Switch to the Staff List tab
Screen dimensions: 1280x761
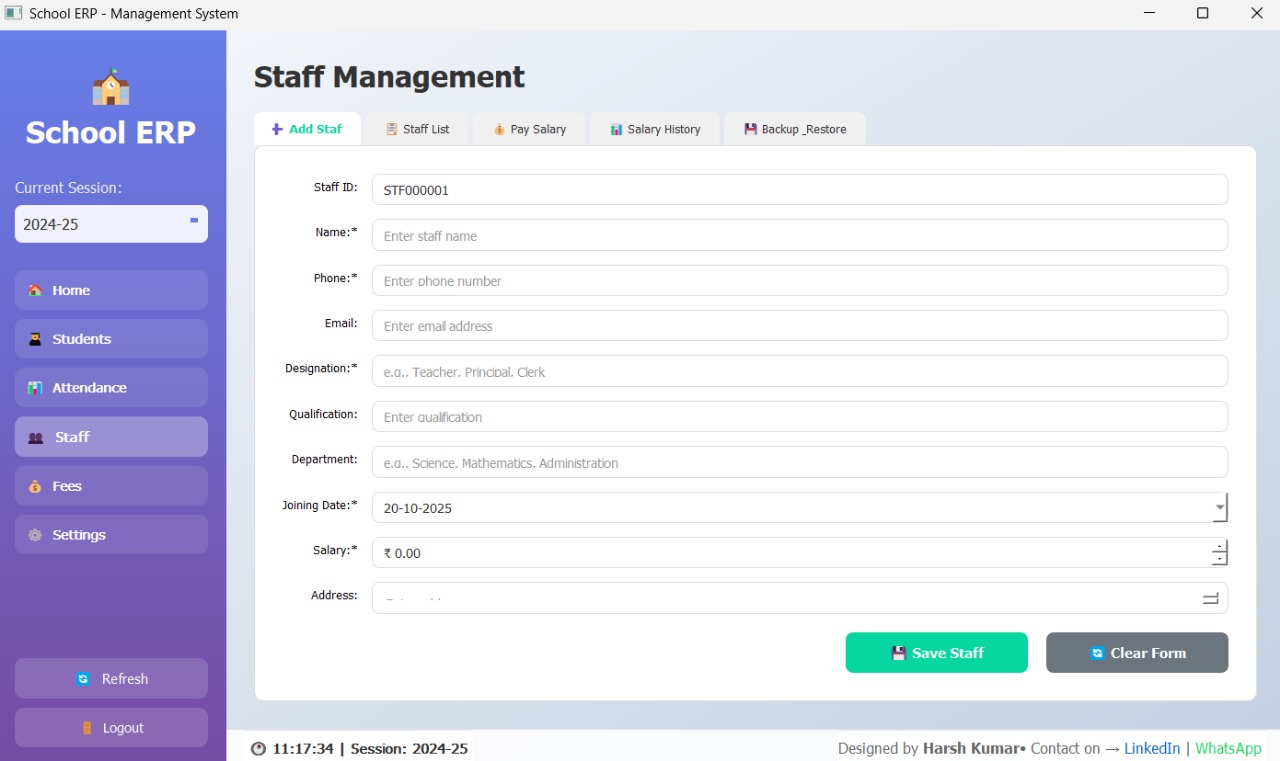coord(417,129)
